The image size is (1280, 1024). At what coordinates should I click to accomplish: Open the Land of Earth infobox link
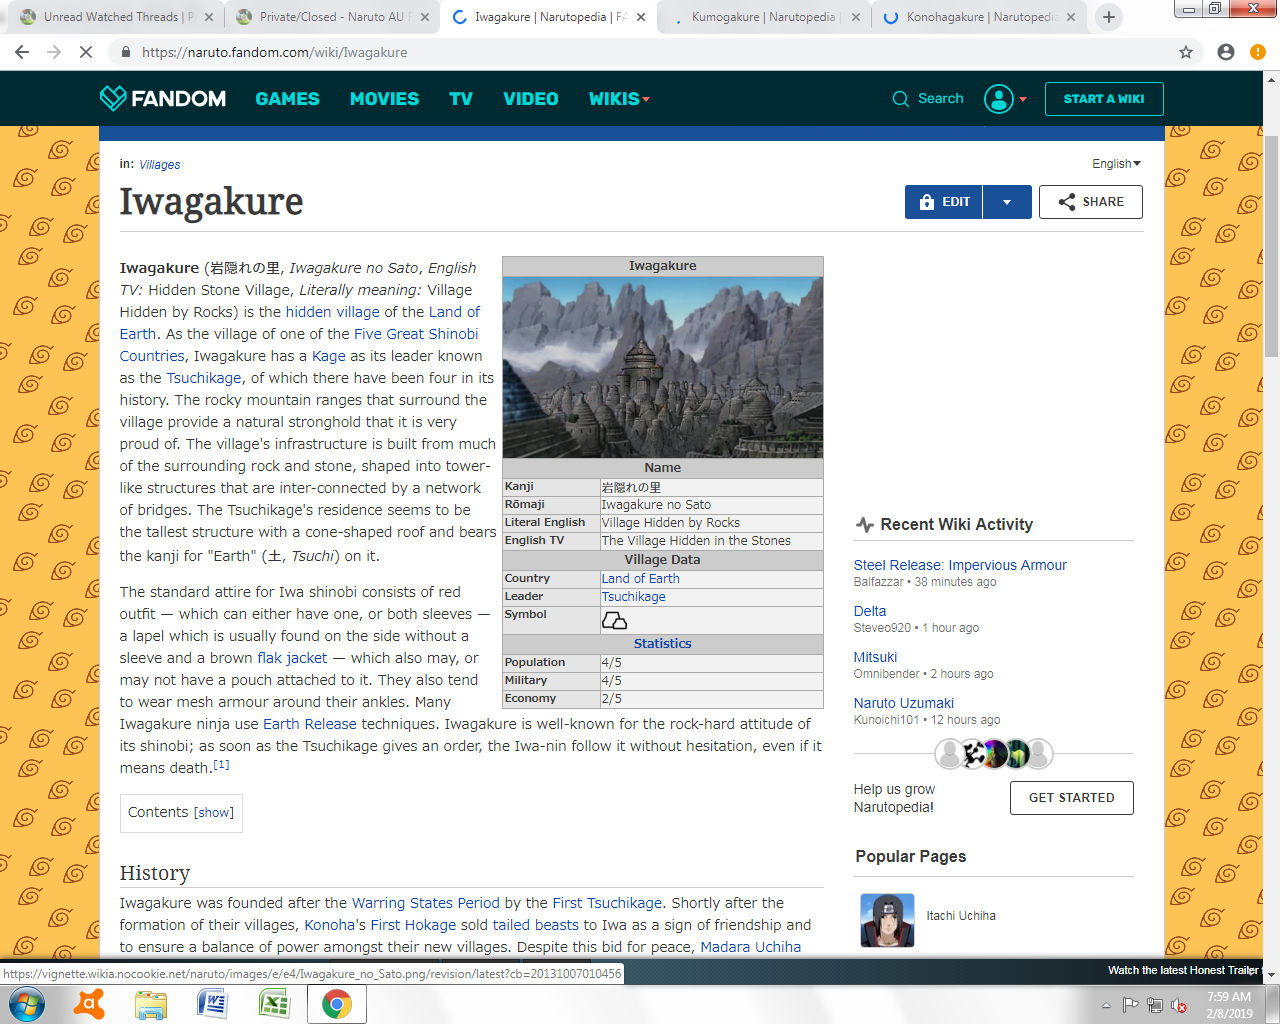pyautogui.click(x=640, y=579)
